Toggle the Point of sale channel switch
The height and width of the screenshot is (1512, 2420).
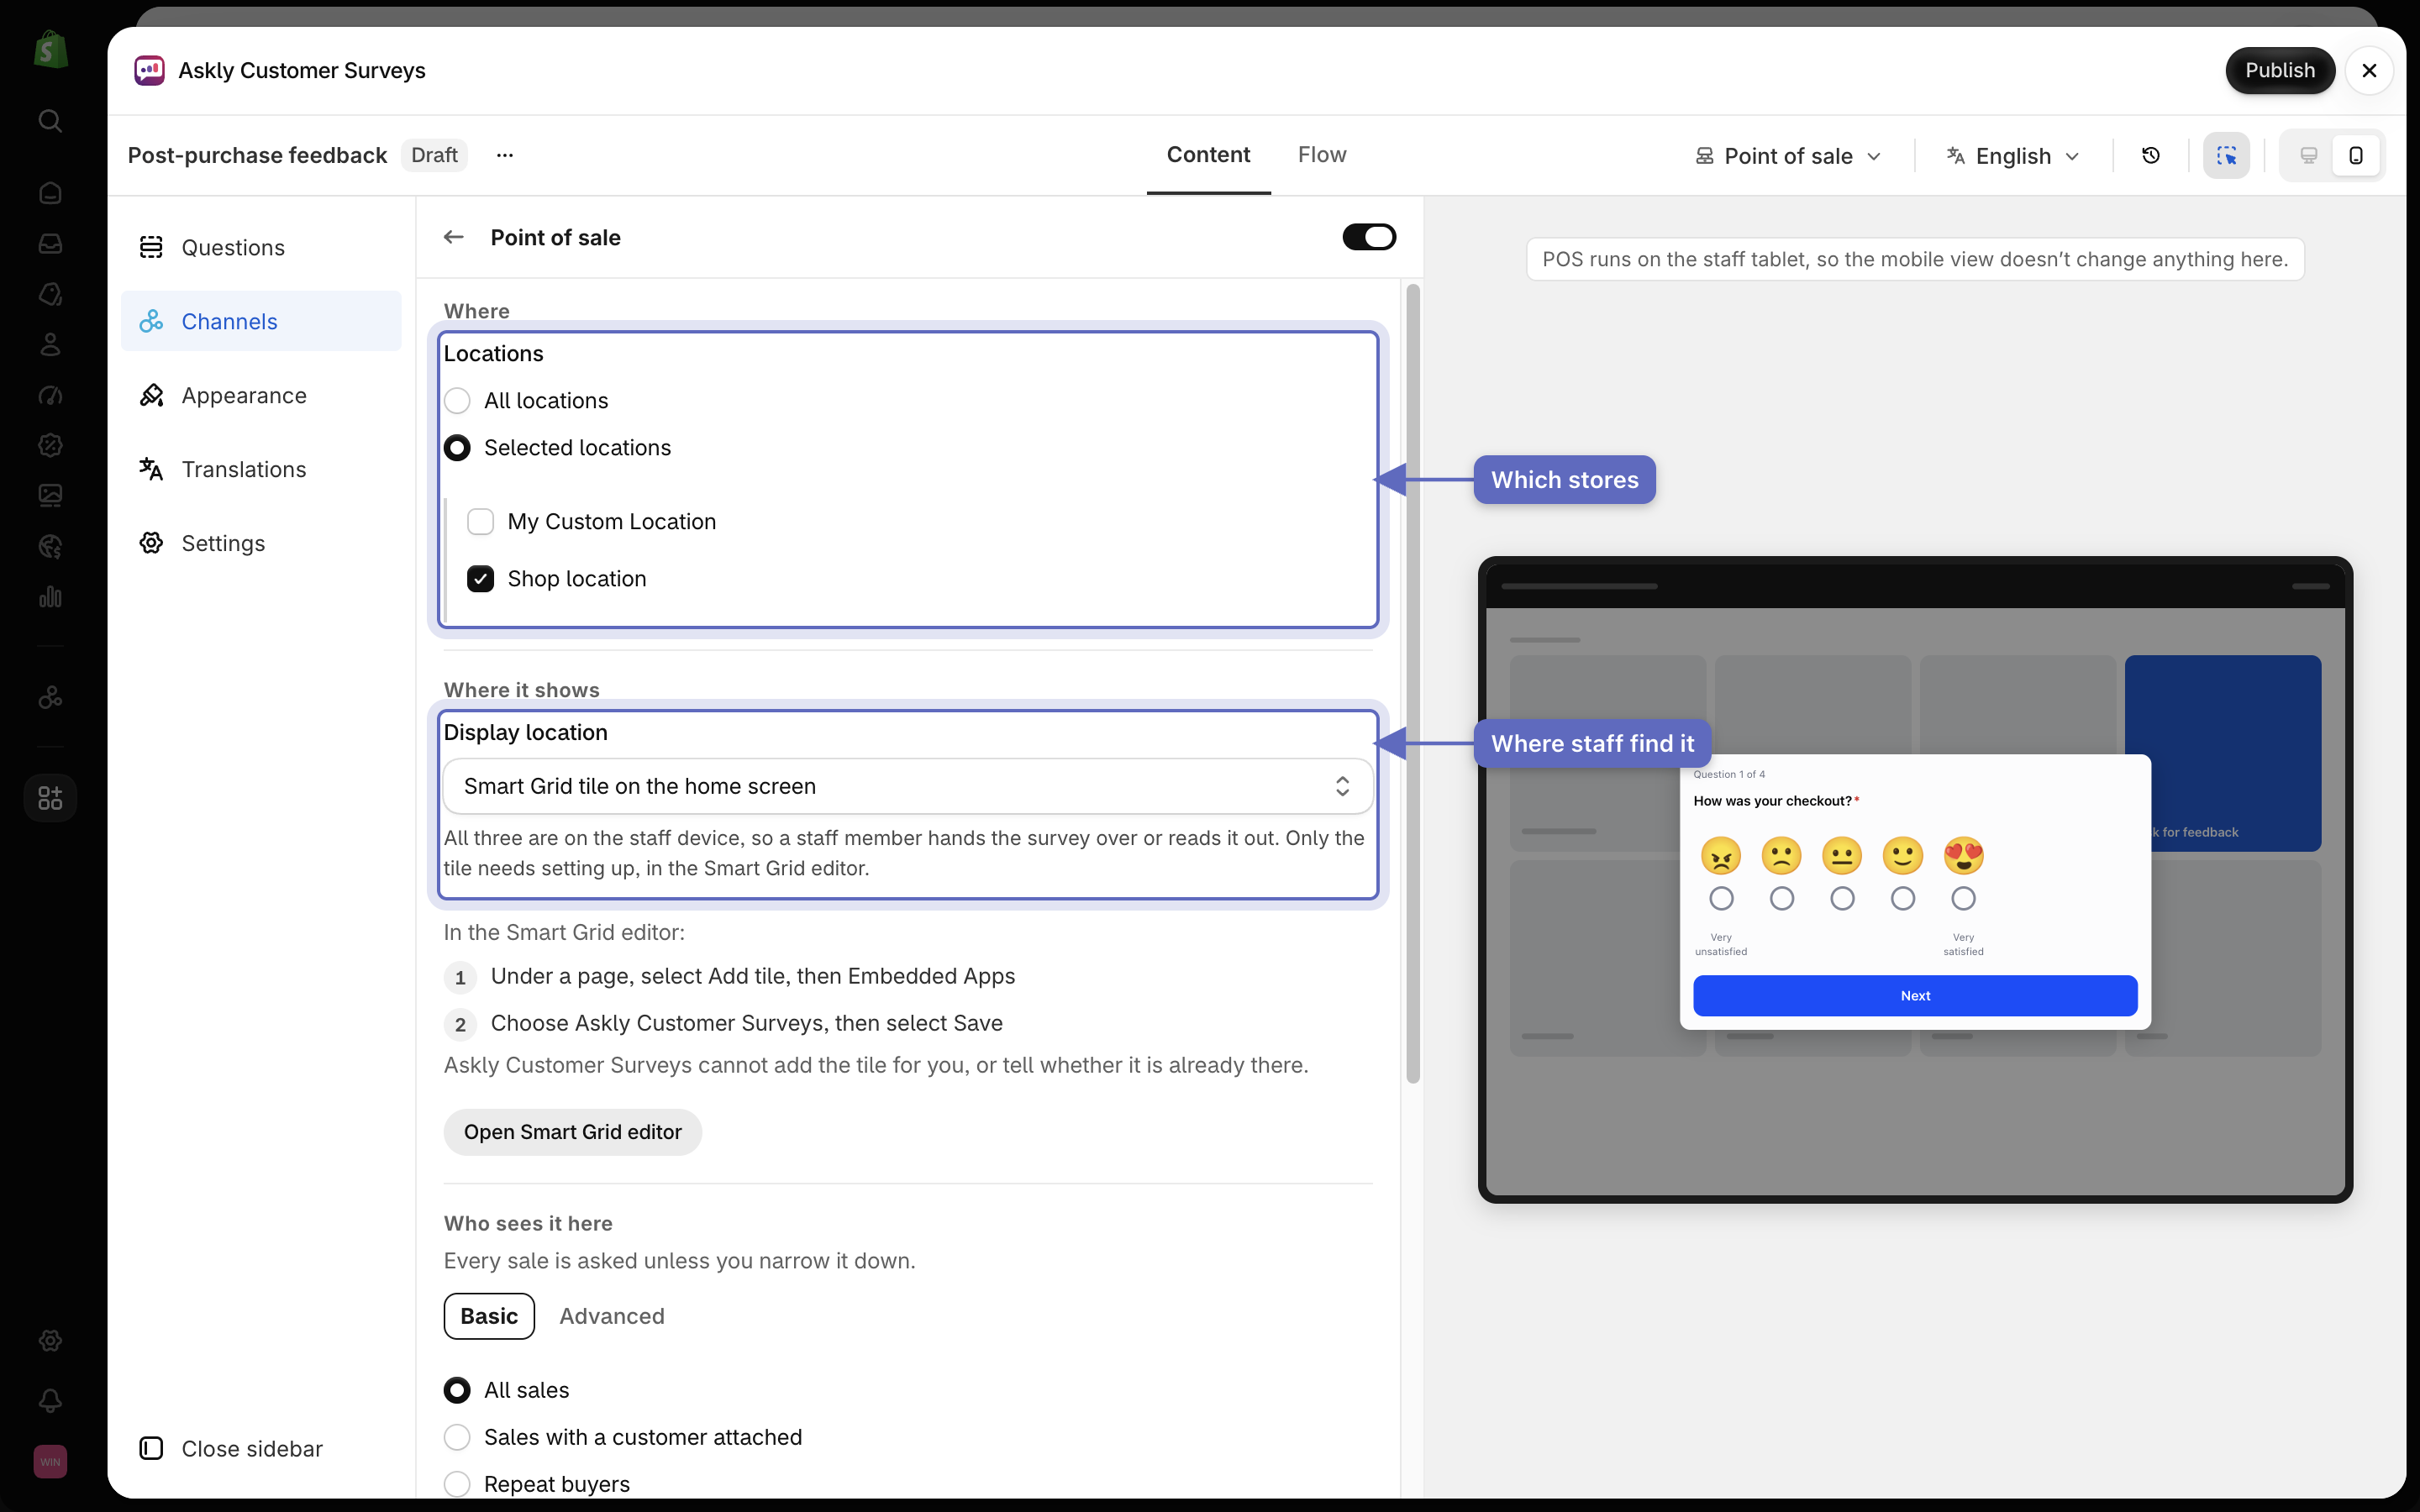[1369, 237]
